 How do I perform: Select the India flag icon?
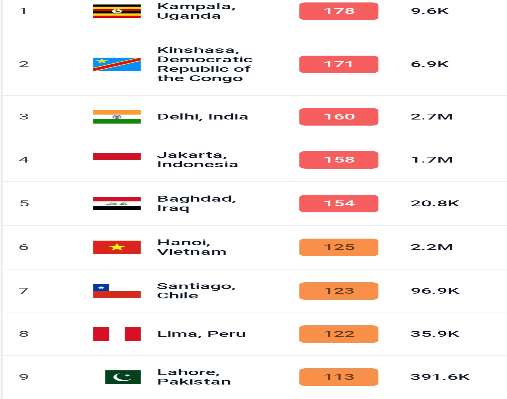[117, 117]
